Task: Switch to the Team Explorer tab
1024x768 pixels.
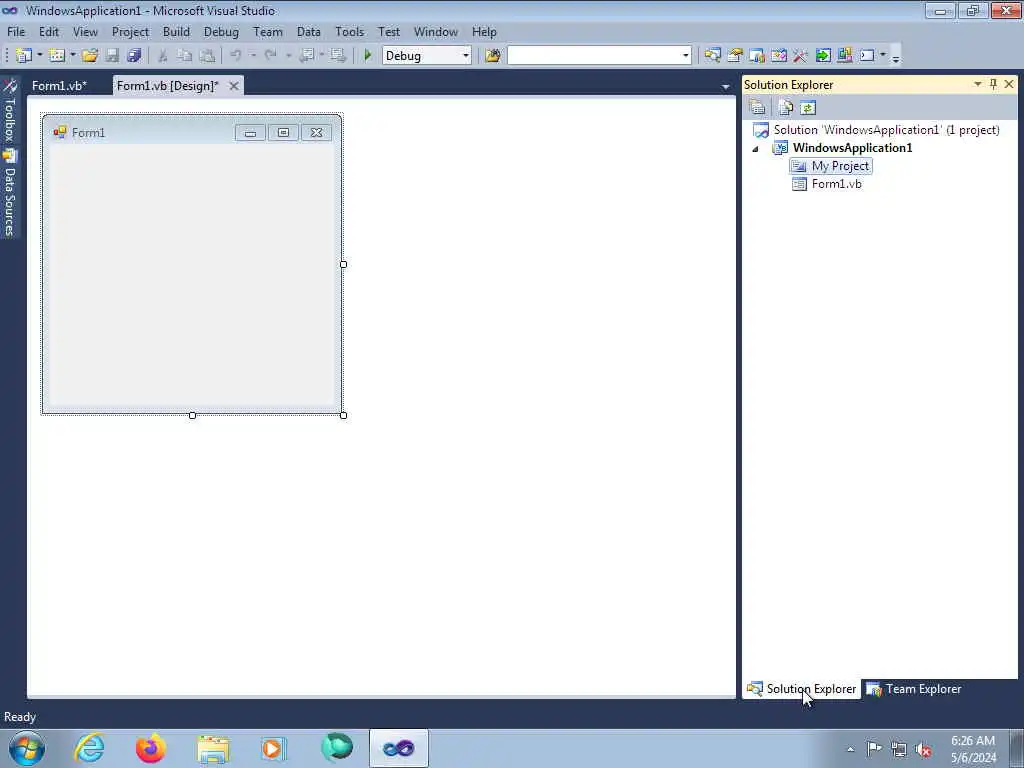Action: pos(914,689)
